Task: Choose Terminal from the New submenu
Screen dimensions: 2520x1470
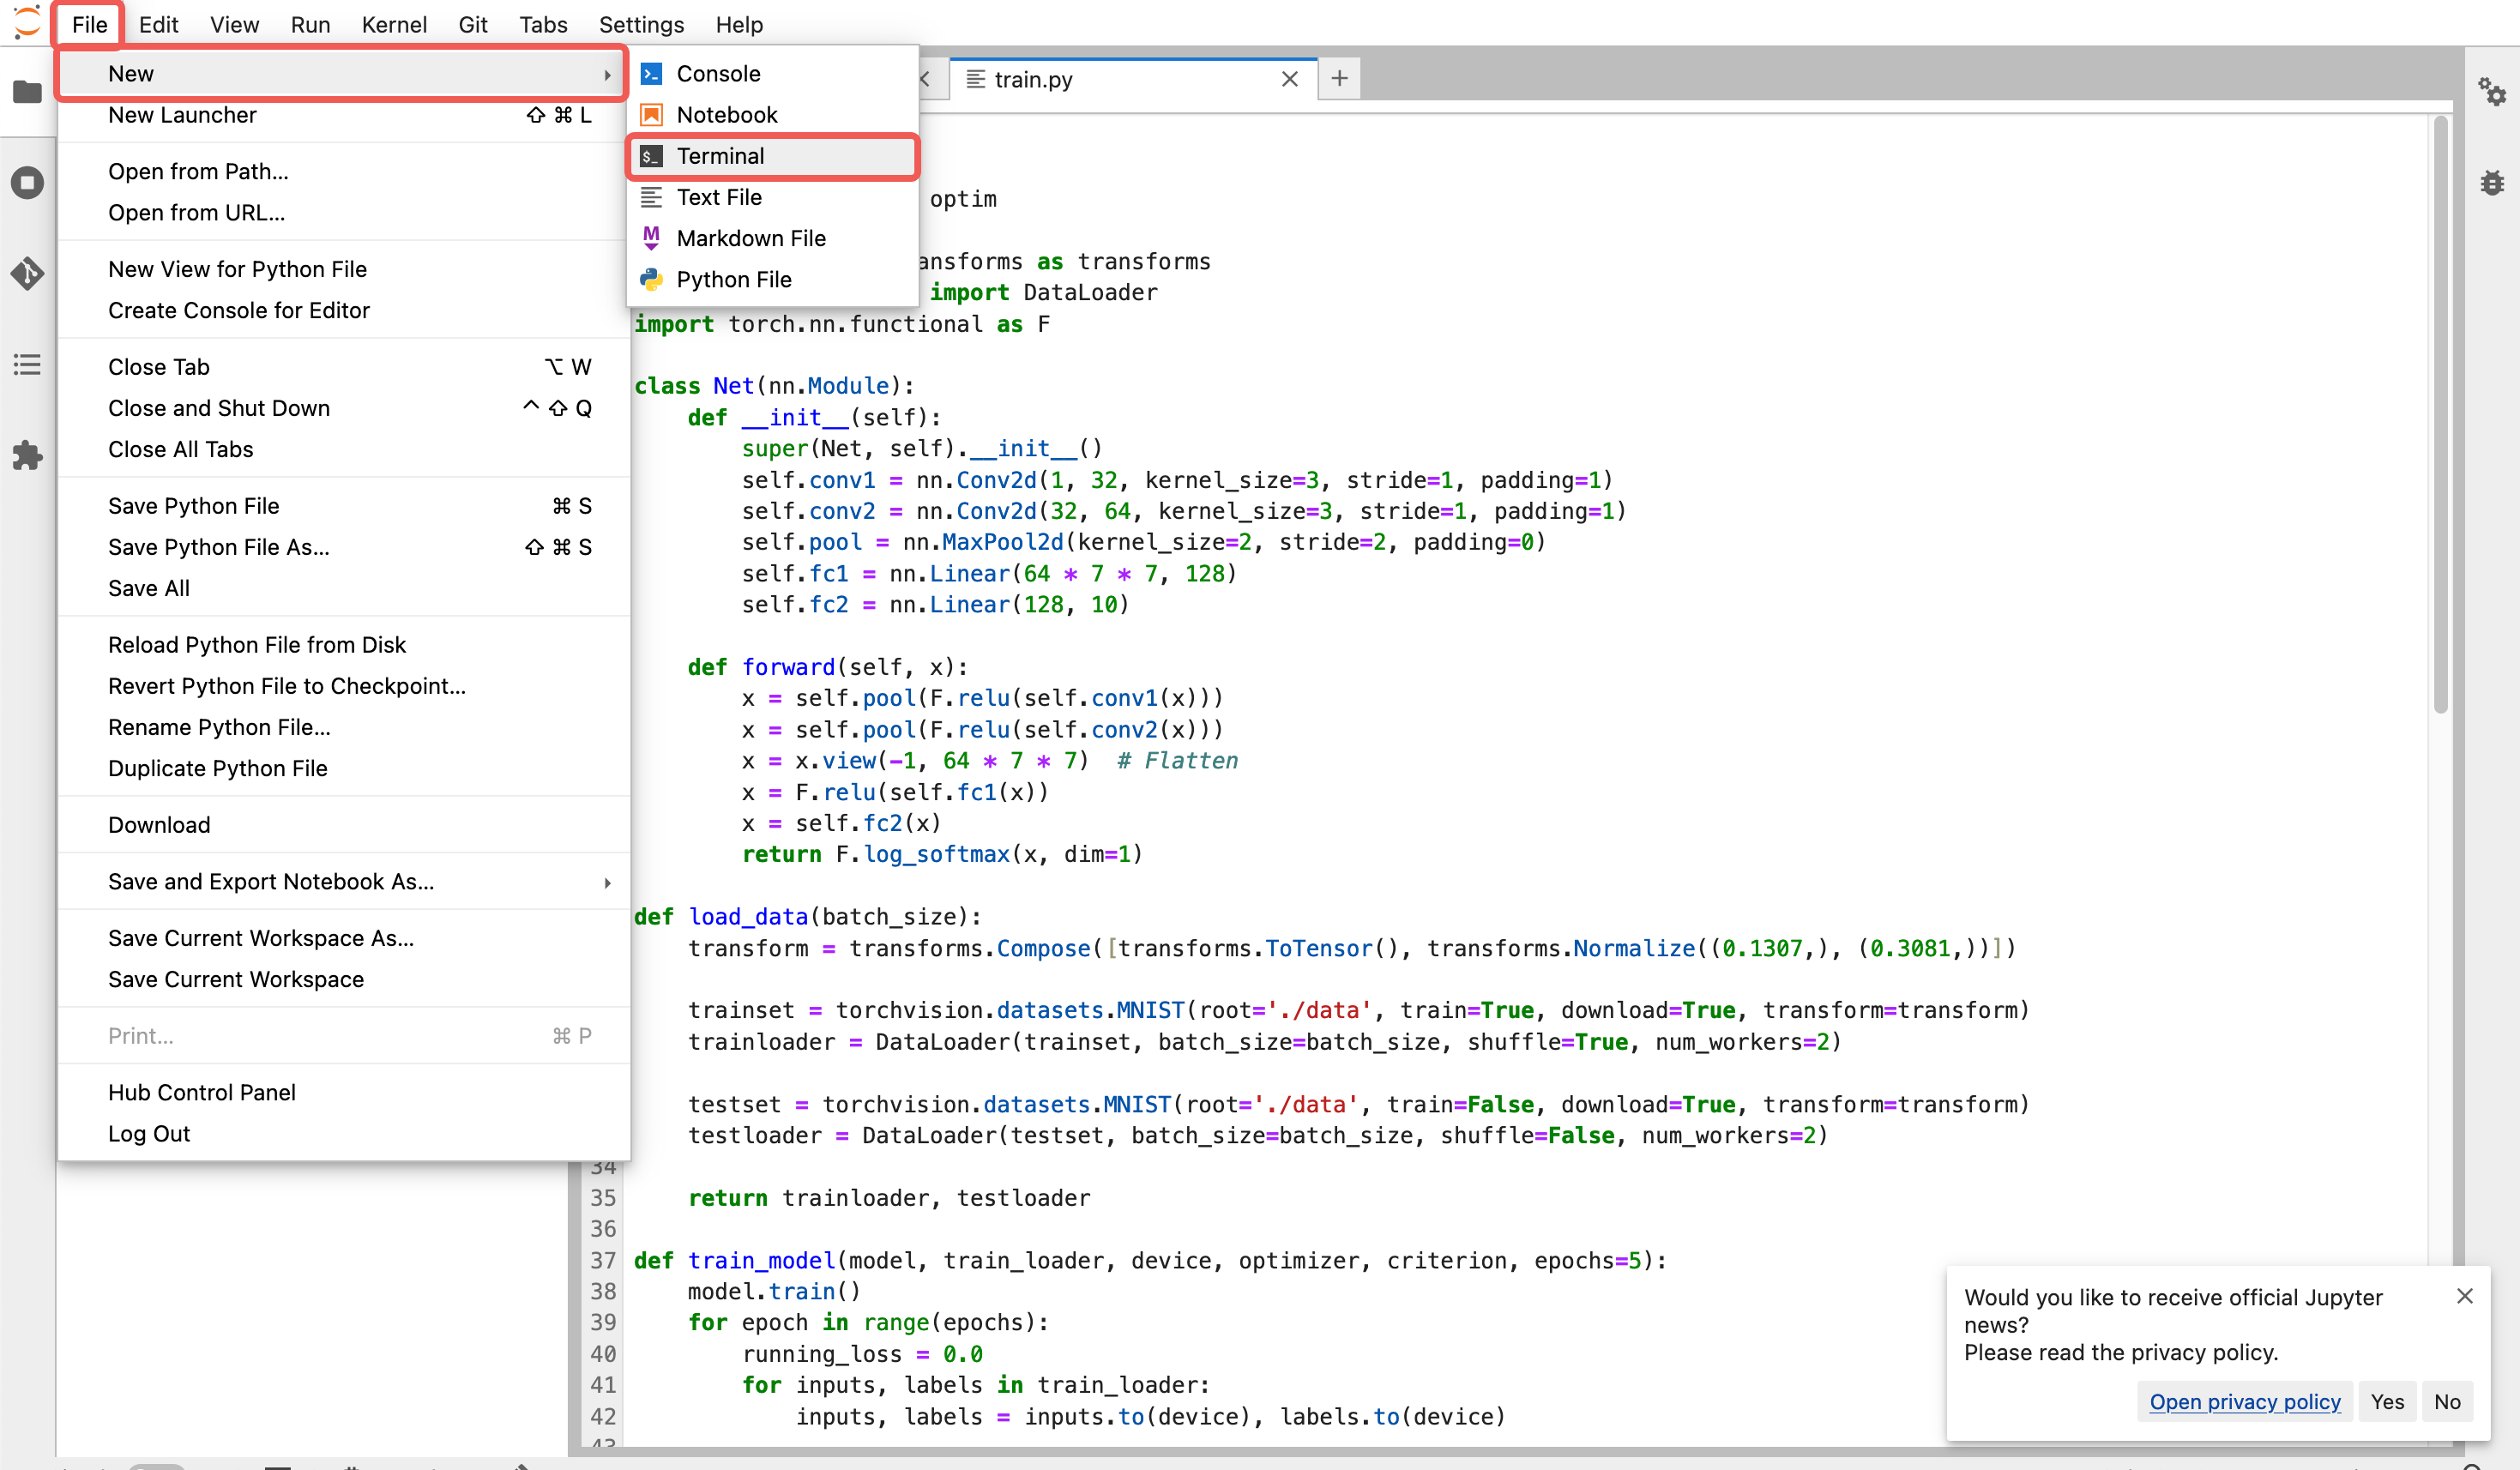Action: 773,156
